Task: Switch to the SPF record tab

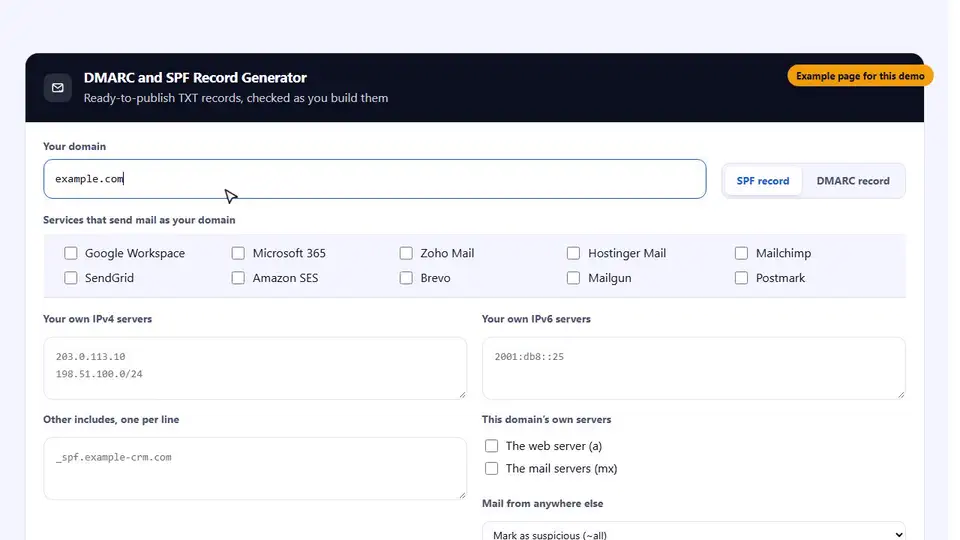Action: 762,181
